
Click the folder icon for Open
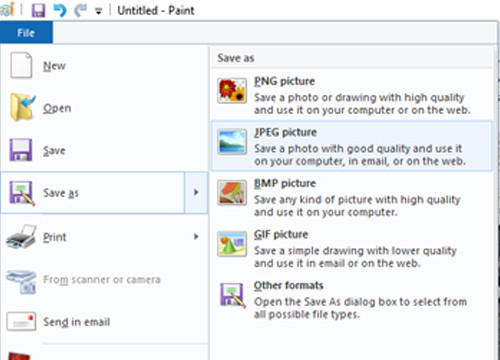tap(22, 107)
